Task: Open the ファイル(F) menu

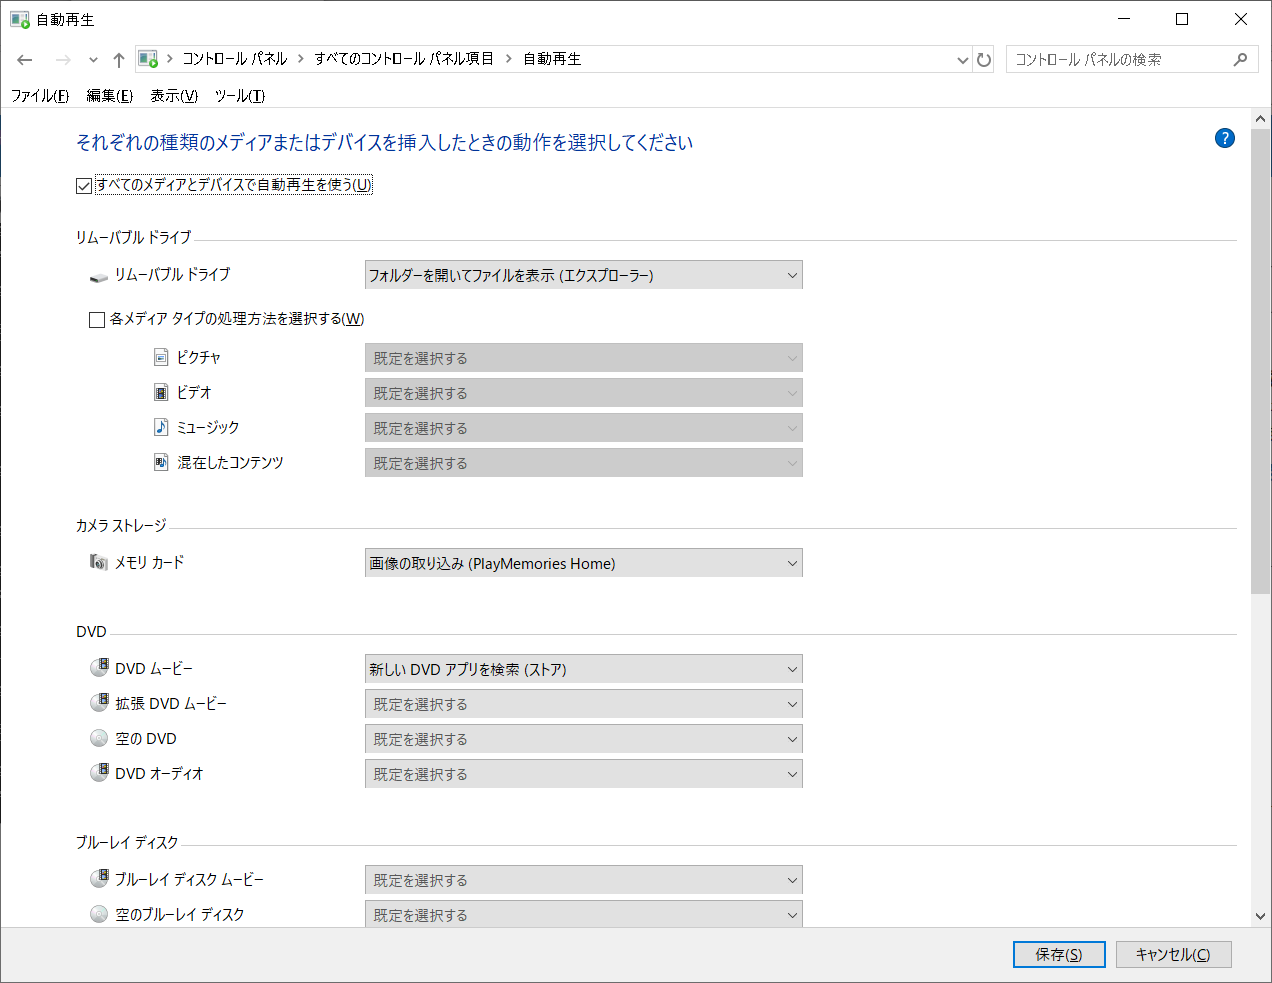Action: click(40, 96)
